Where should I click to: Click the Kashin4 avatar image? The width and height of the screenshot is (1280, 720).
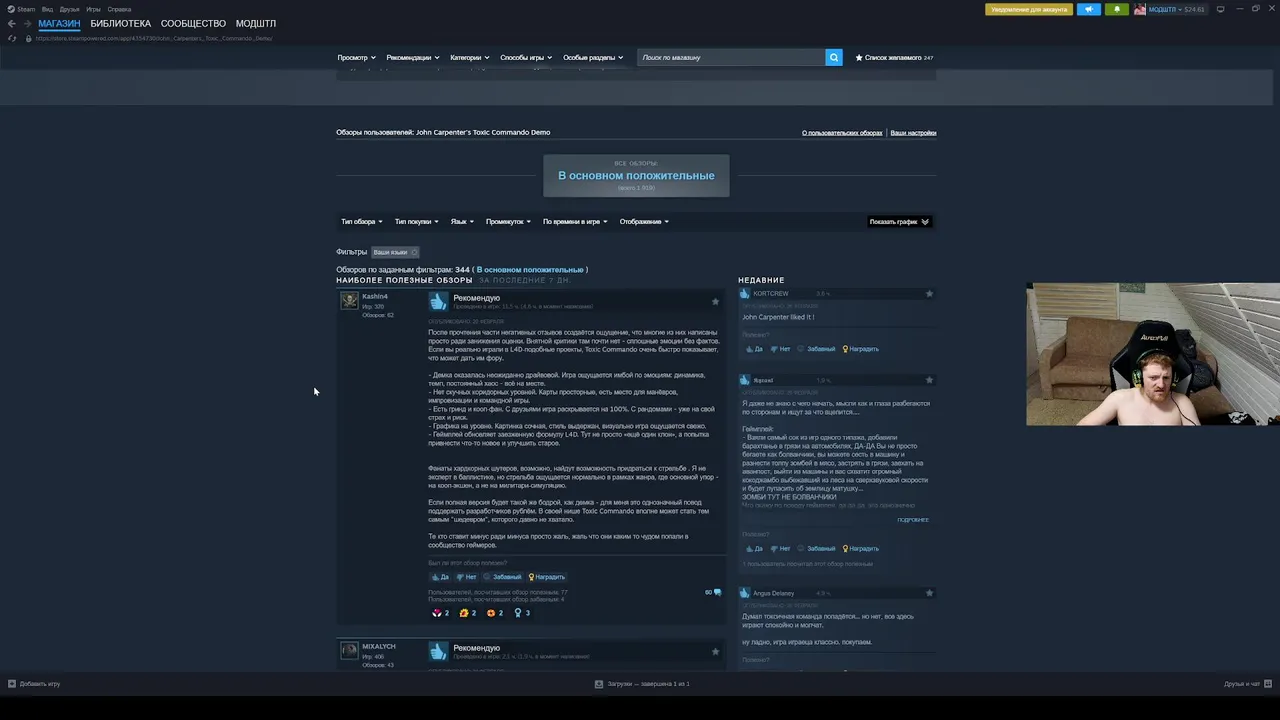click(x=349, y=301)
